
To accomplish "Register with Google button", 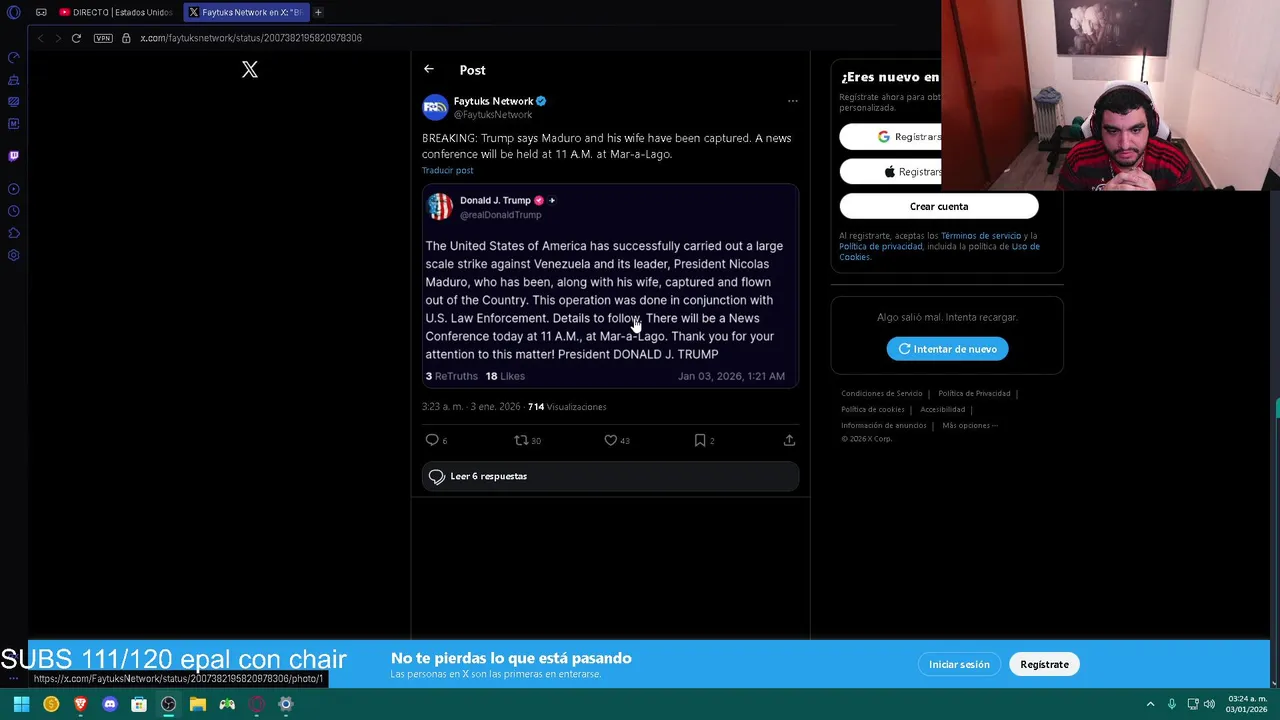I will click(890, 137).
